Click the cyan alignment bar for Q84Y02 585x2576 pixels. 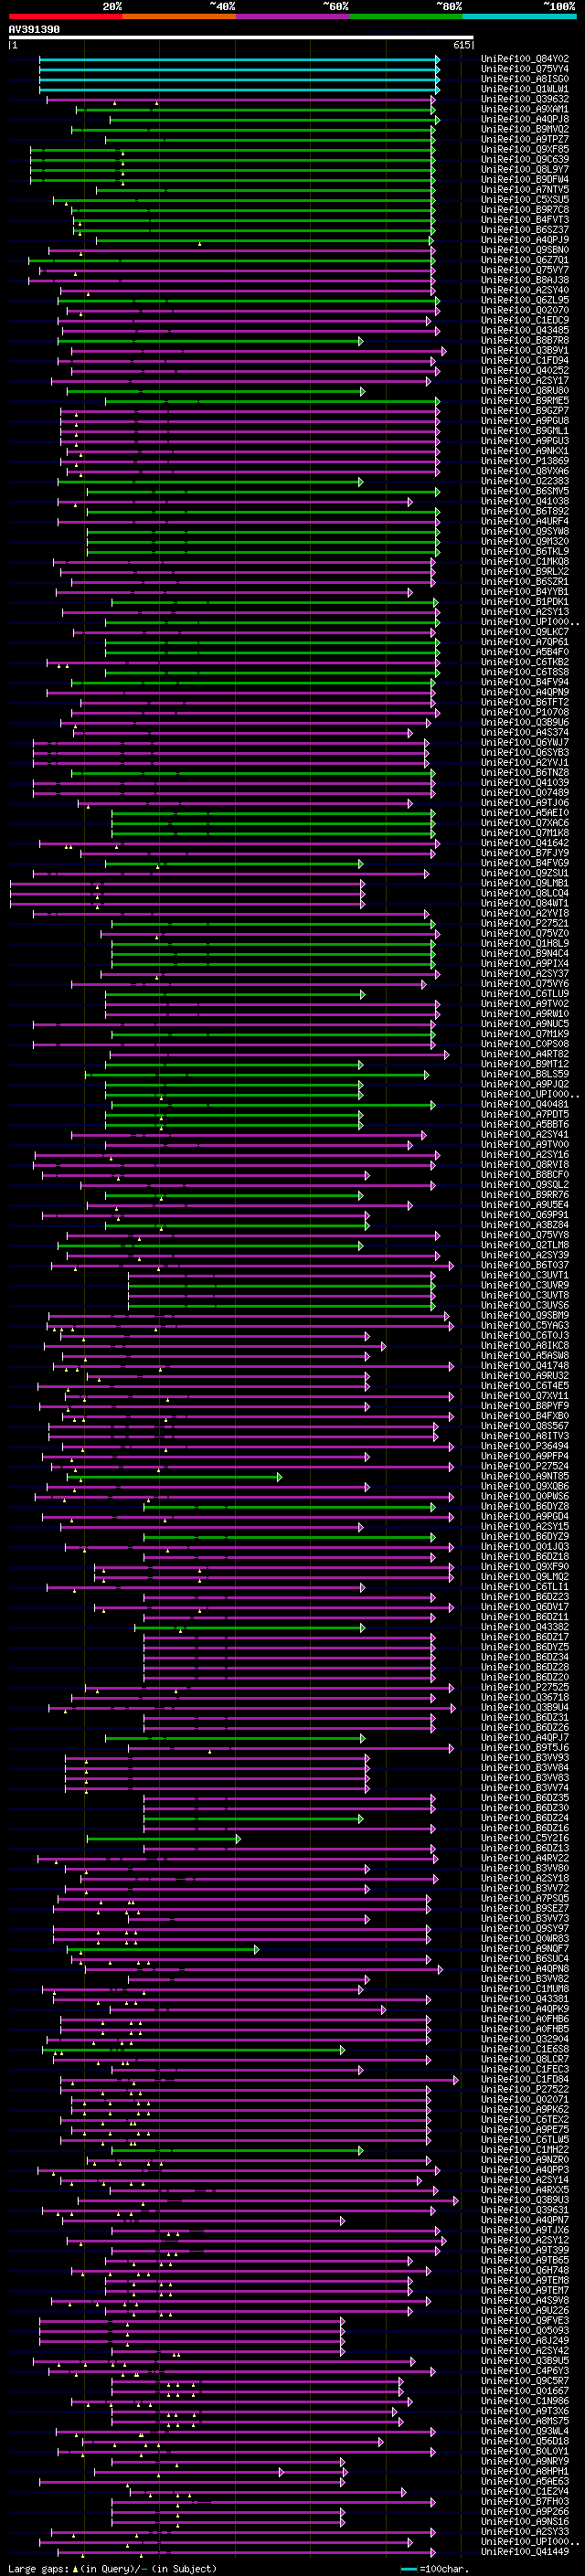coord(239,59)
